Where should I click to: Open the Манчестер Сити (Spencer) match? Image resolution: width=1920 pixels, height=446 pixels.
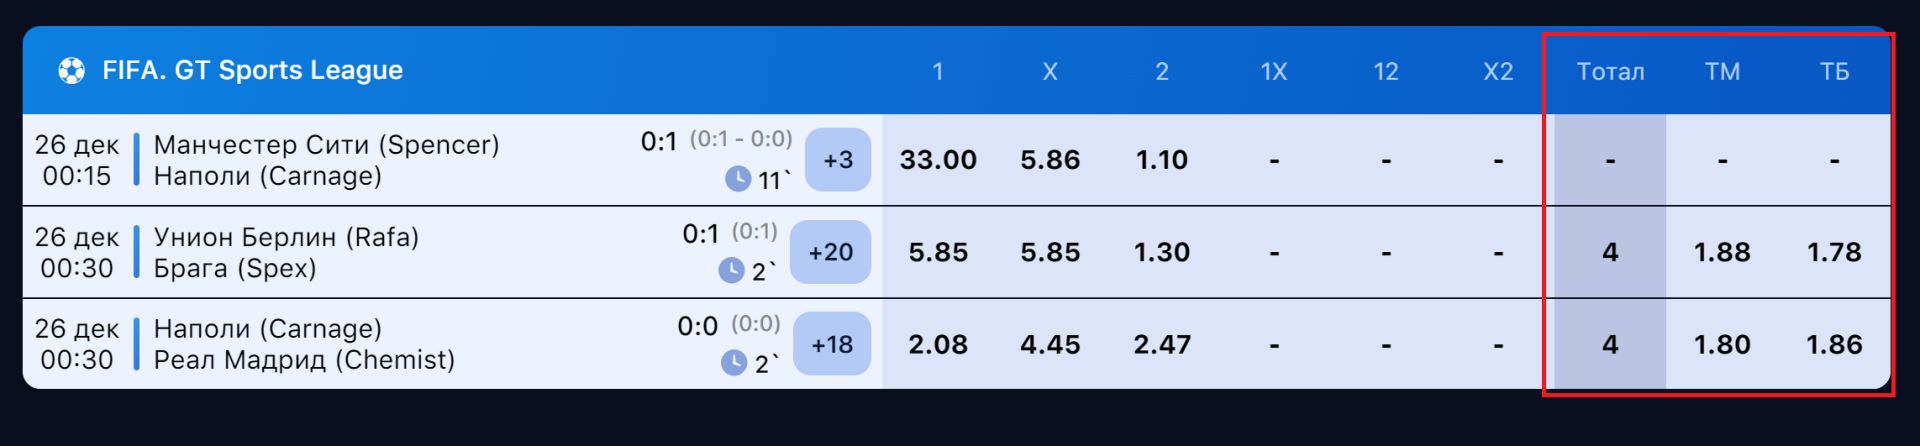(326, 145)
